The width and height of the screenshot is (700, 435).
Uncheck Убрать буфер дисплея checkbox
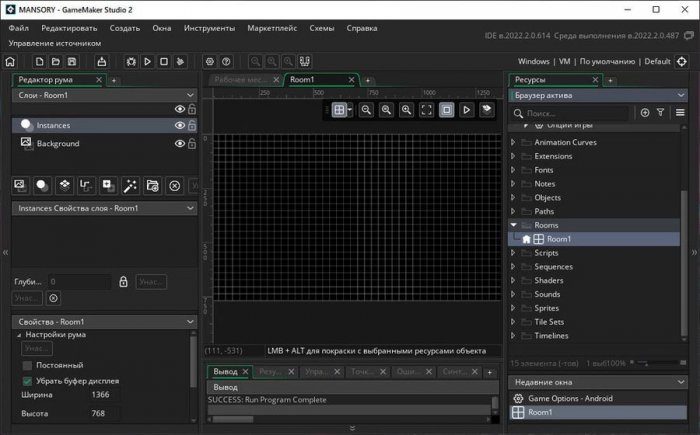pos(27,381)
